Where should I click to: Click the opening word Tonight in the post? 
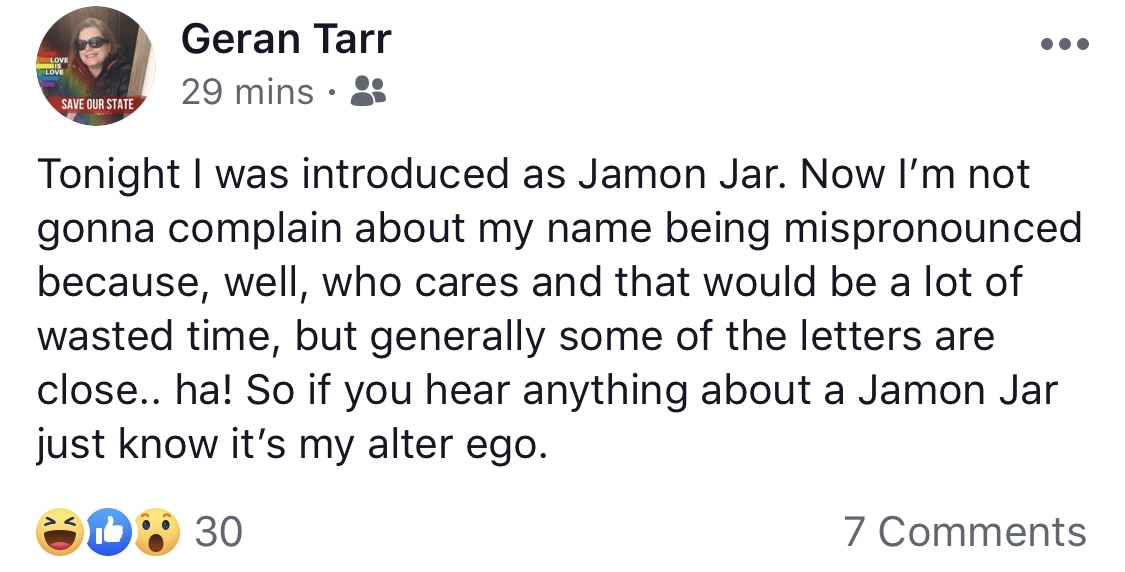pos(108,175)
